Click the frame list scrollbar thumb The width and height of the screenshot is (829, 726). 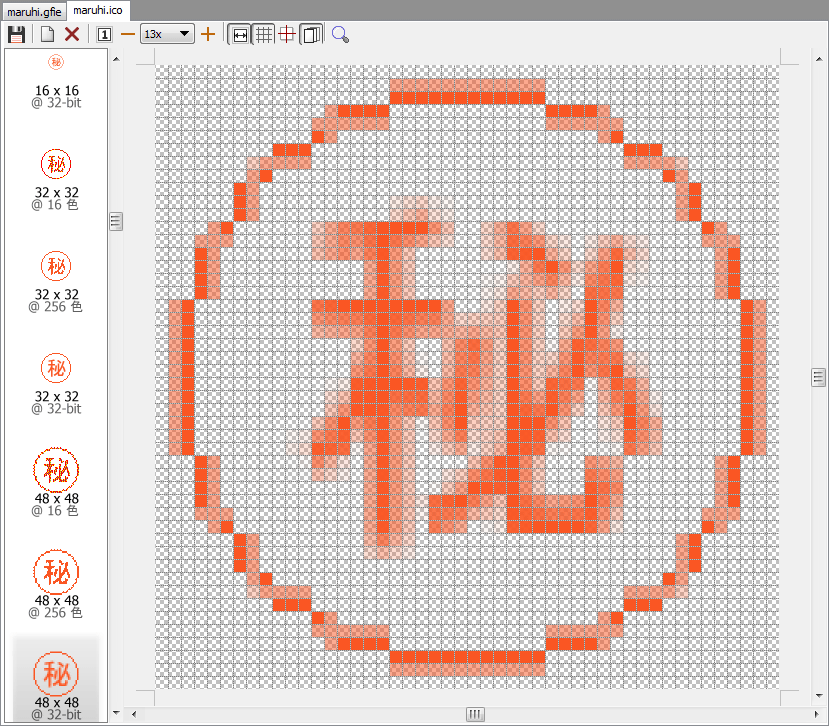(x=116, y=222)
